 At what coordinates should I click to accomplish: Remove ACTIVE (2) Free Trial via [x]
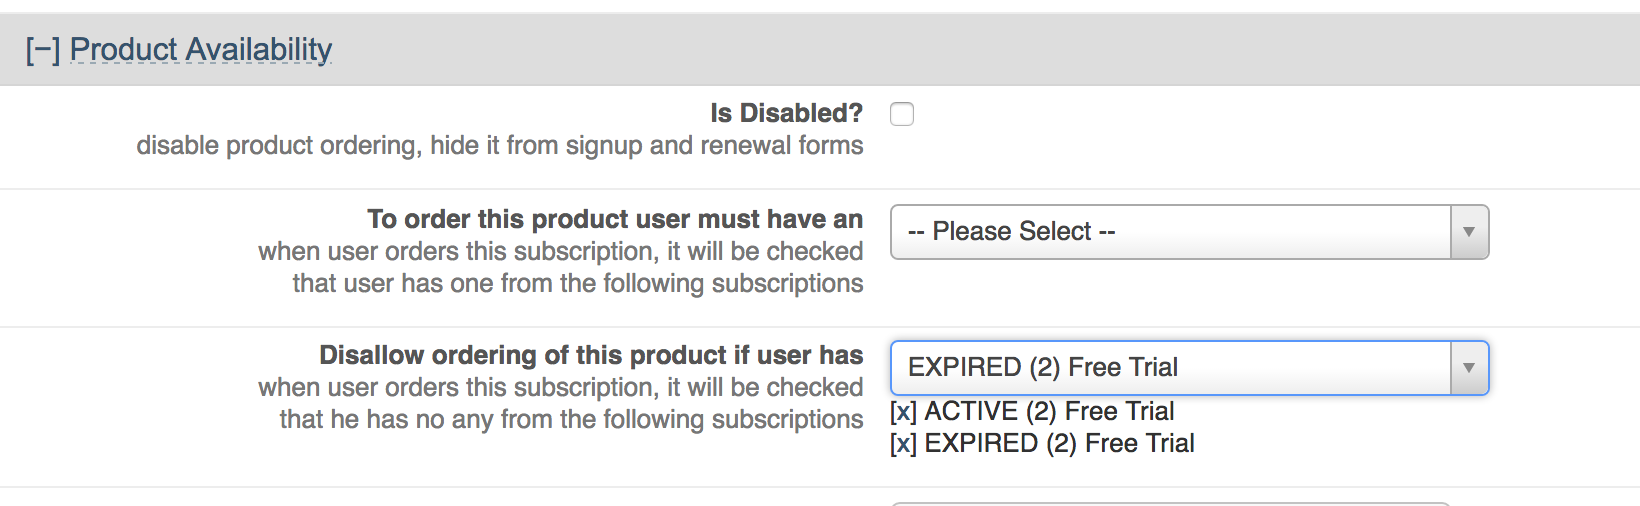(903, 411)
